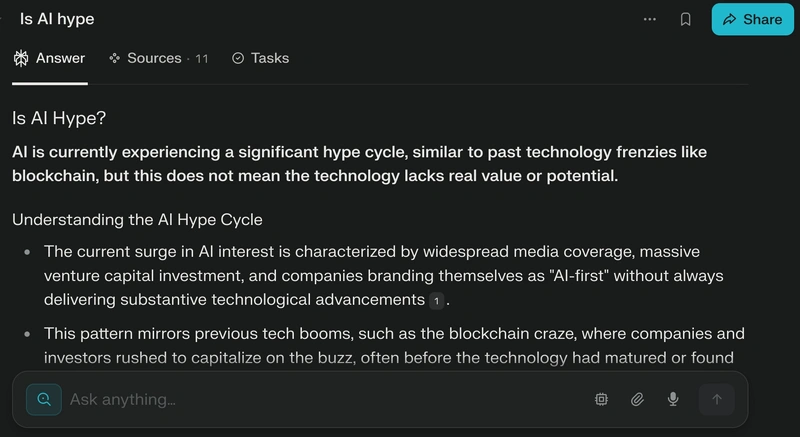Click the 'Is AI Hype?' answer heading

tap(59, 118)
